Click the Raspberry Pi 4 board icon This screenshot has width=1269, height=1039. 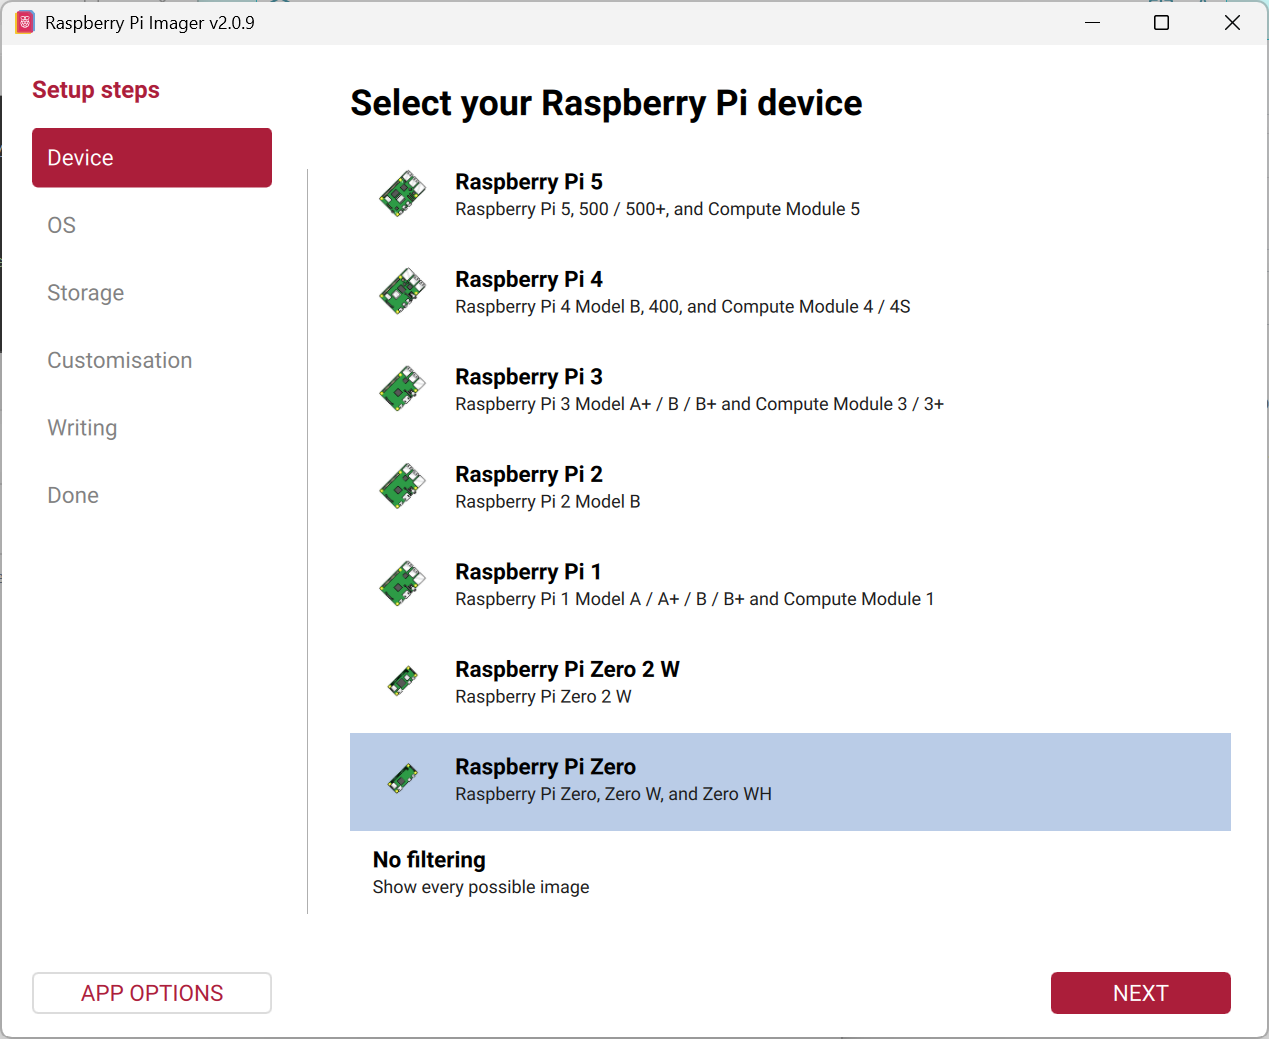coord(402,291)
